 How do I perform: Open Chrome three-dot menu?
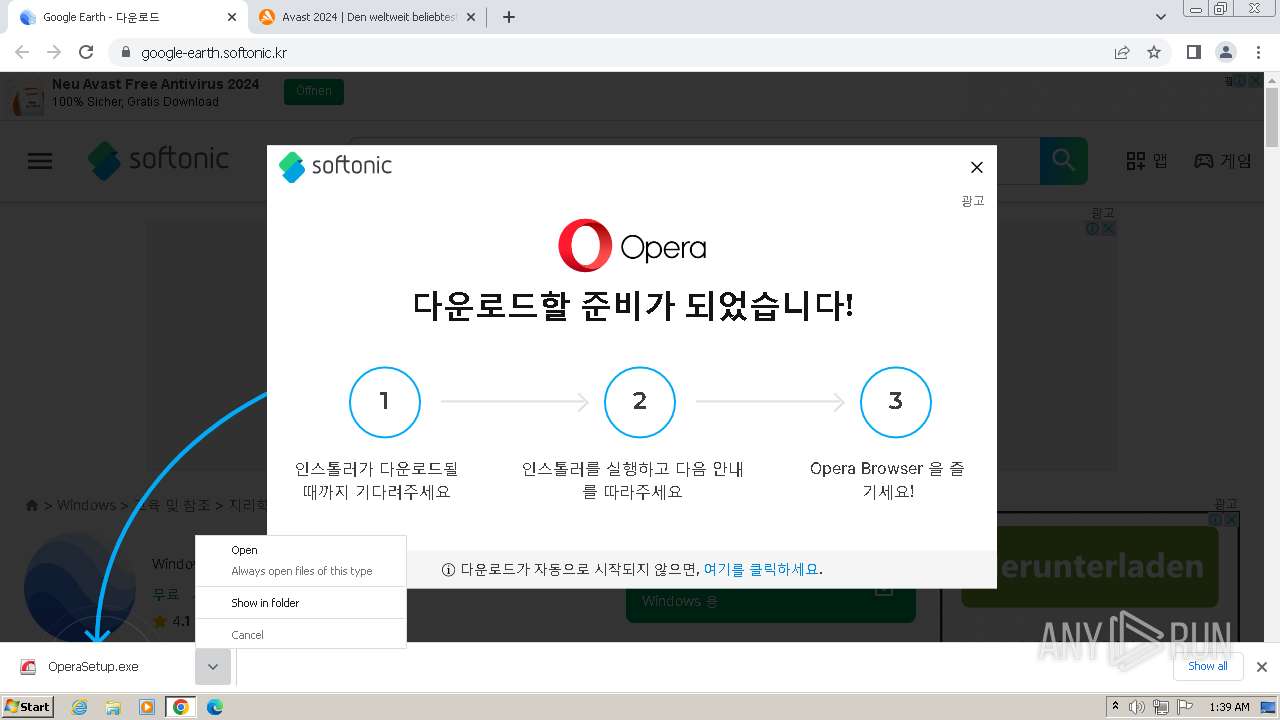pos(1258,52)
